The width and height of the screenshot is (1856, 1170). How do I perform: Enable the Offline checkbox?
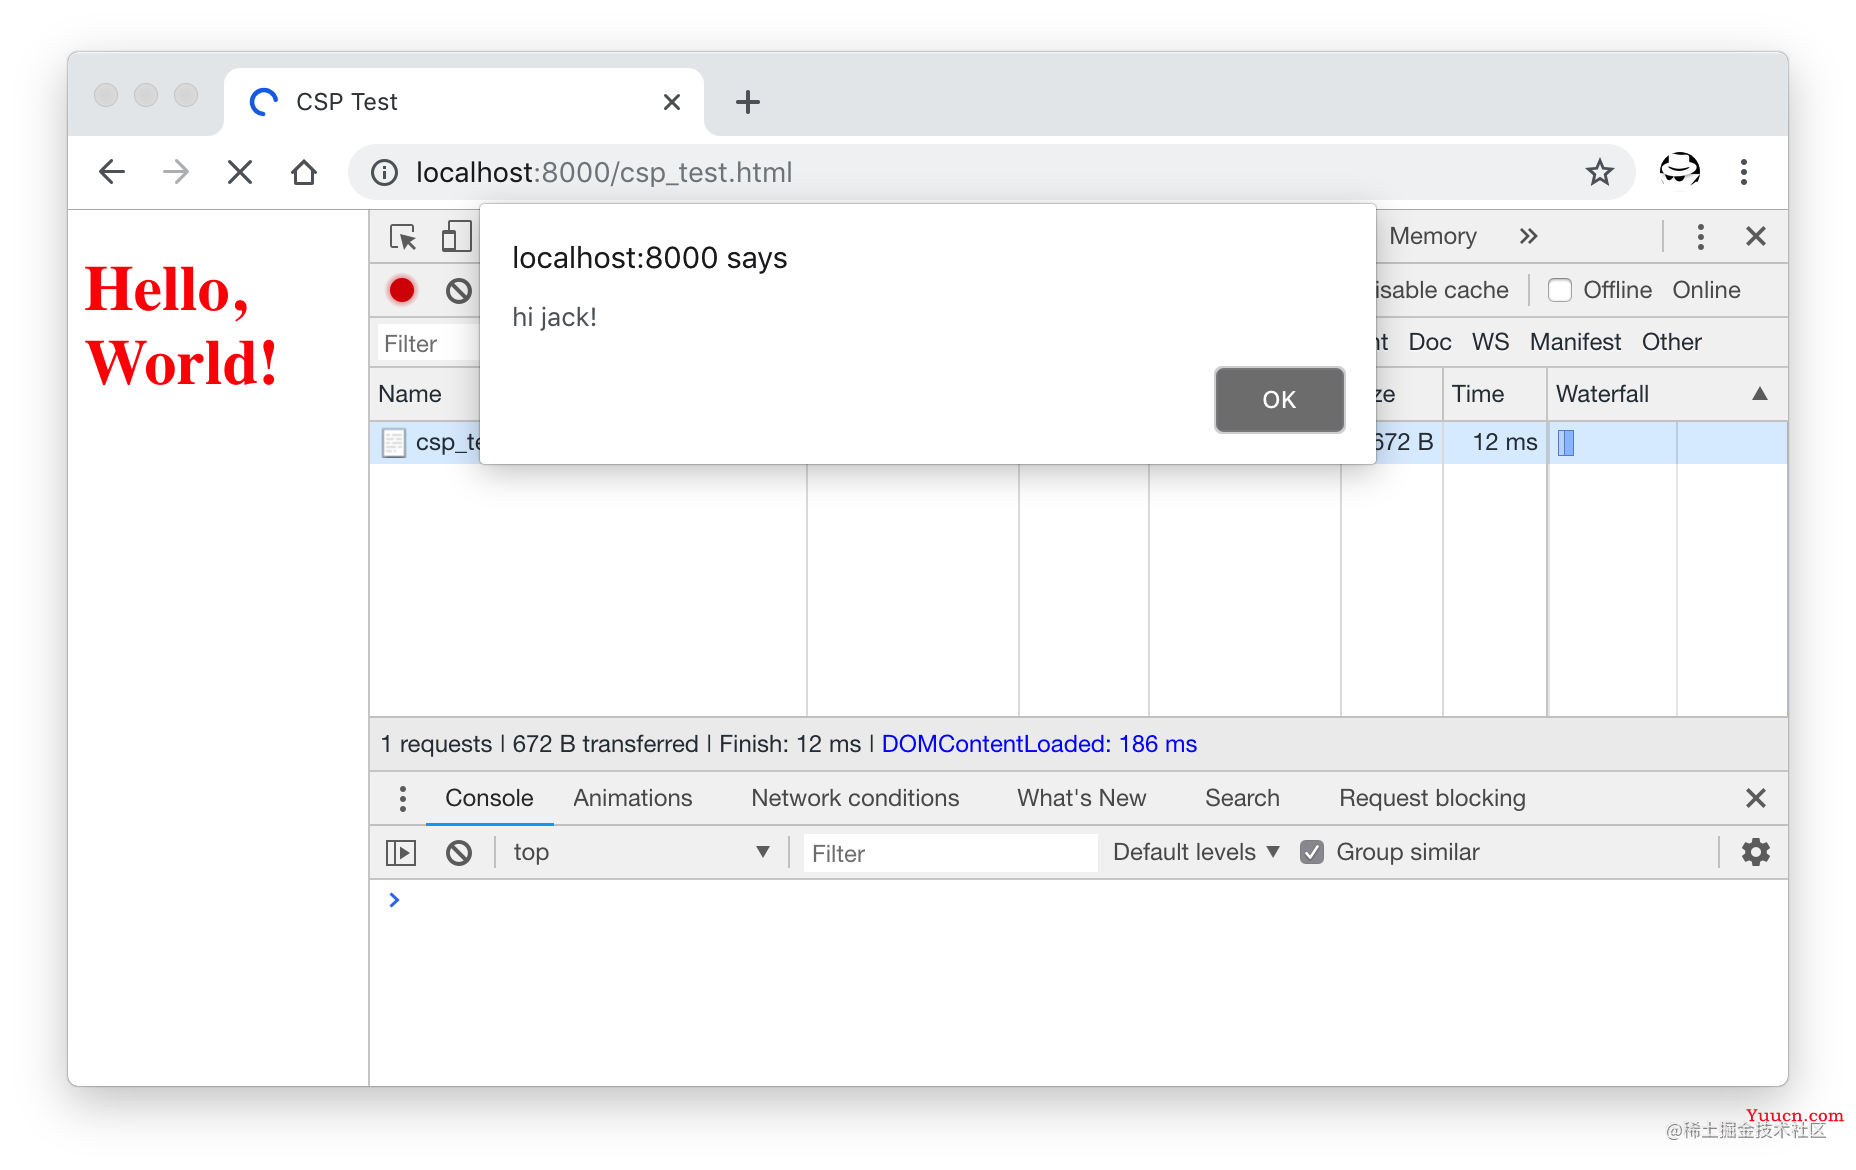click(x=1560, y=290)
